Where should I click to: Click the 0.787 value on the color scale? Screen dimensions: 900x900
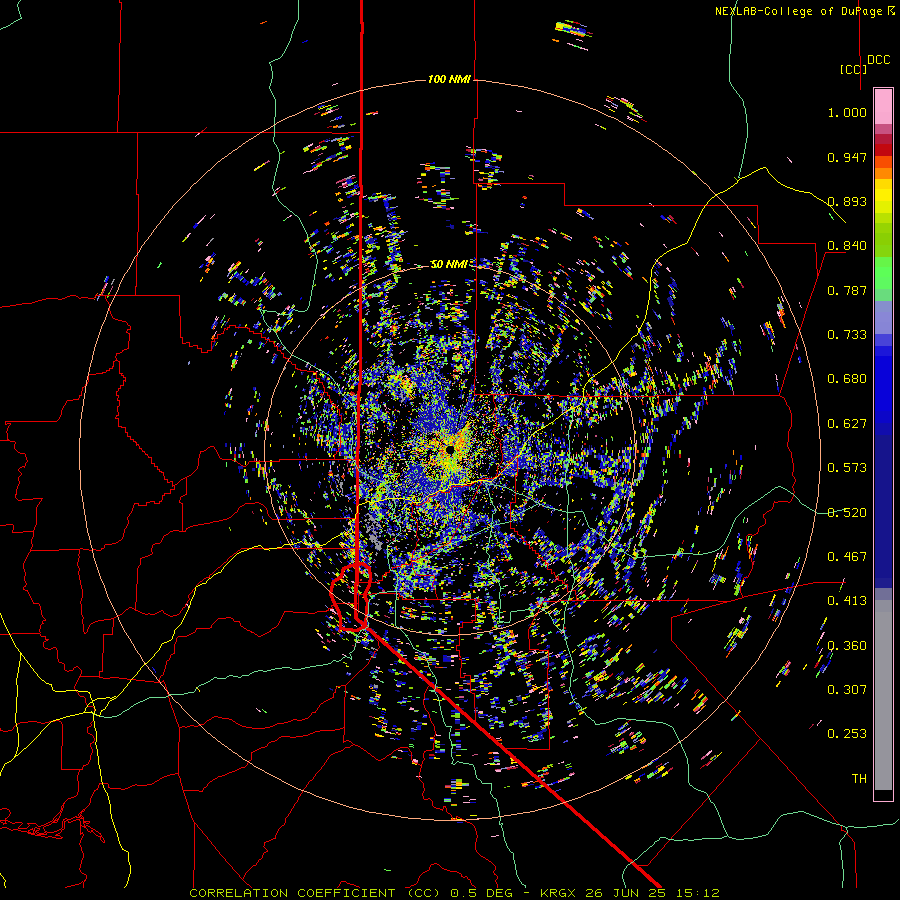847,290
